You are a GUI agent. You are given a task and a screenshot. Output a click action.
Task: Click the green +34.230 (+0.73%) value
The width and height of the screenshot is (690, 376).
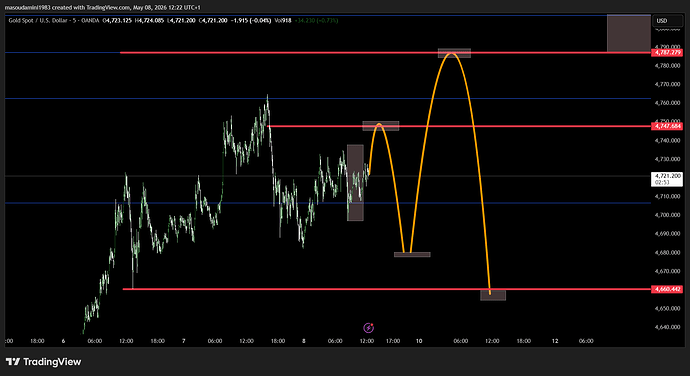click(x=316, y=21)
